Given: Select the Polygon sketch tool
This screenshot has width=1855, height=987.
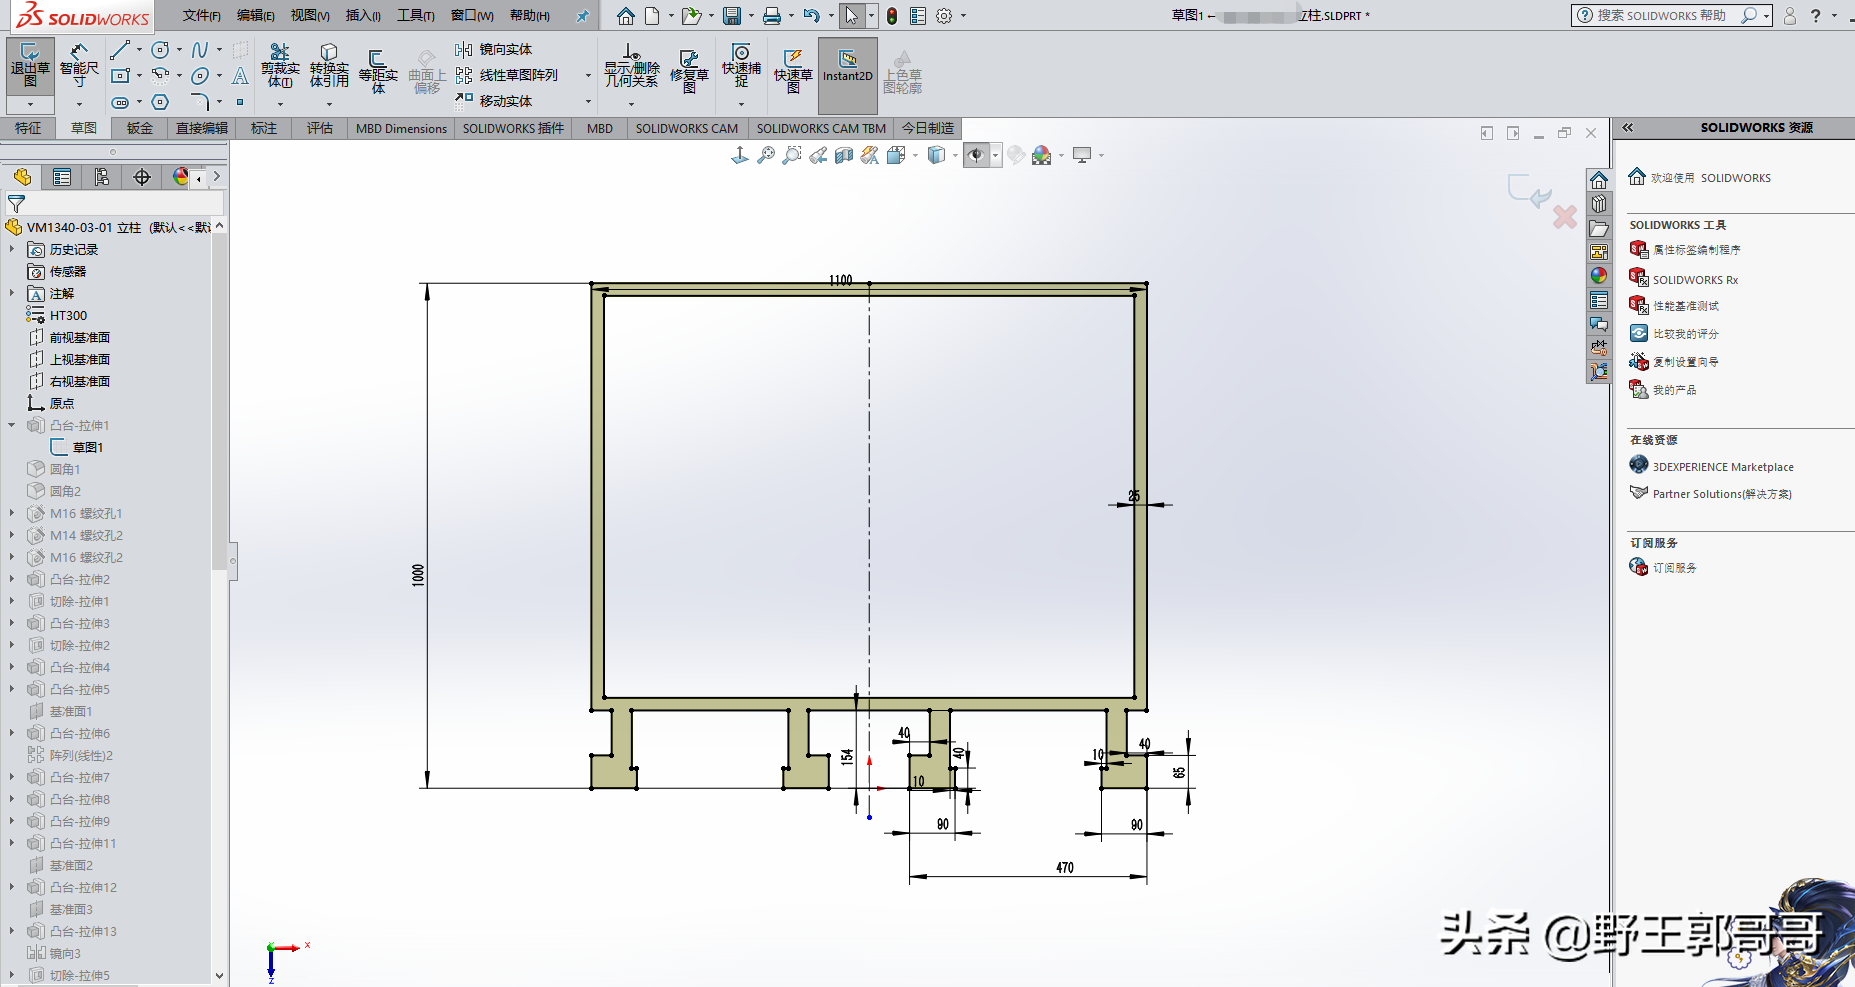Looking at the screenshot, I should (x=160, y=102).
